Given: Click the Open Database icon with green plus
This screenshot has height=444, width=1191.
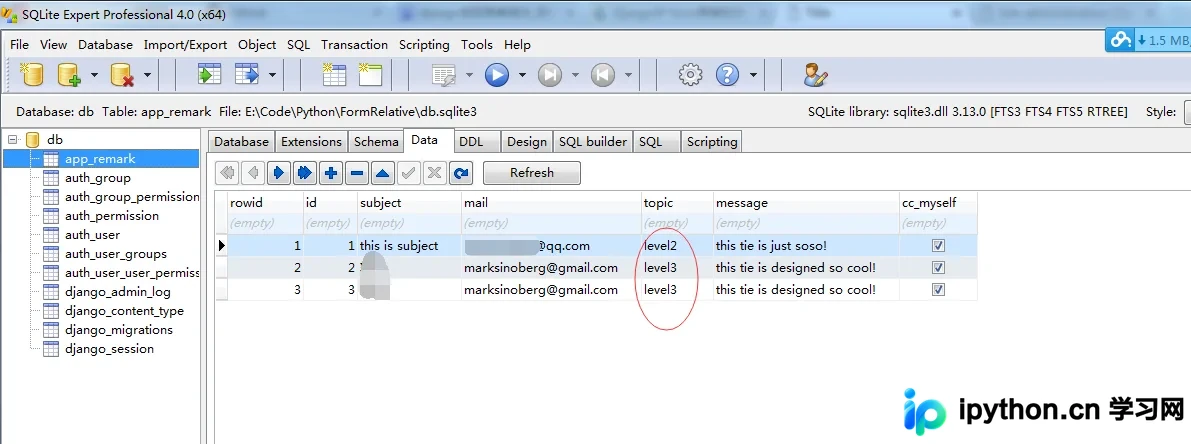Looking at the screenshot, I should 69,74.
